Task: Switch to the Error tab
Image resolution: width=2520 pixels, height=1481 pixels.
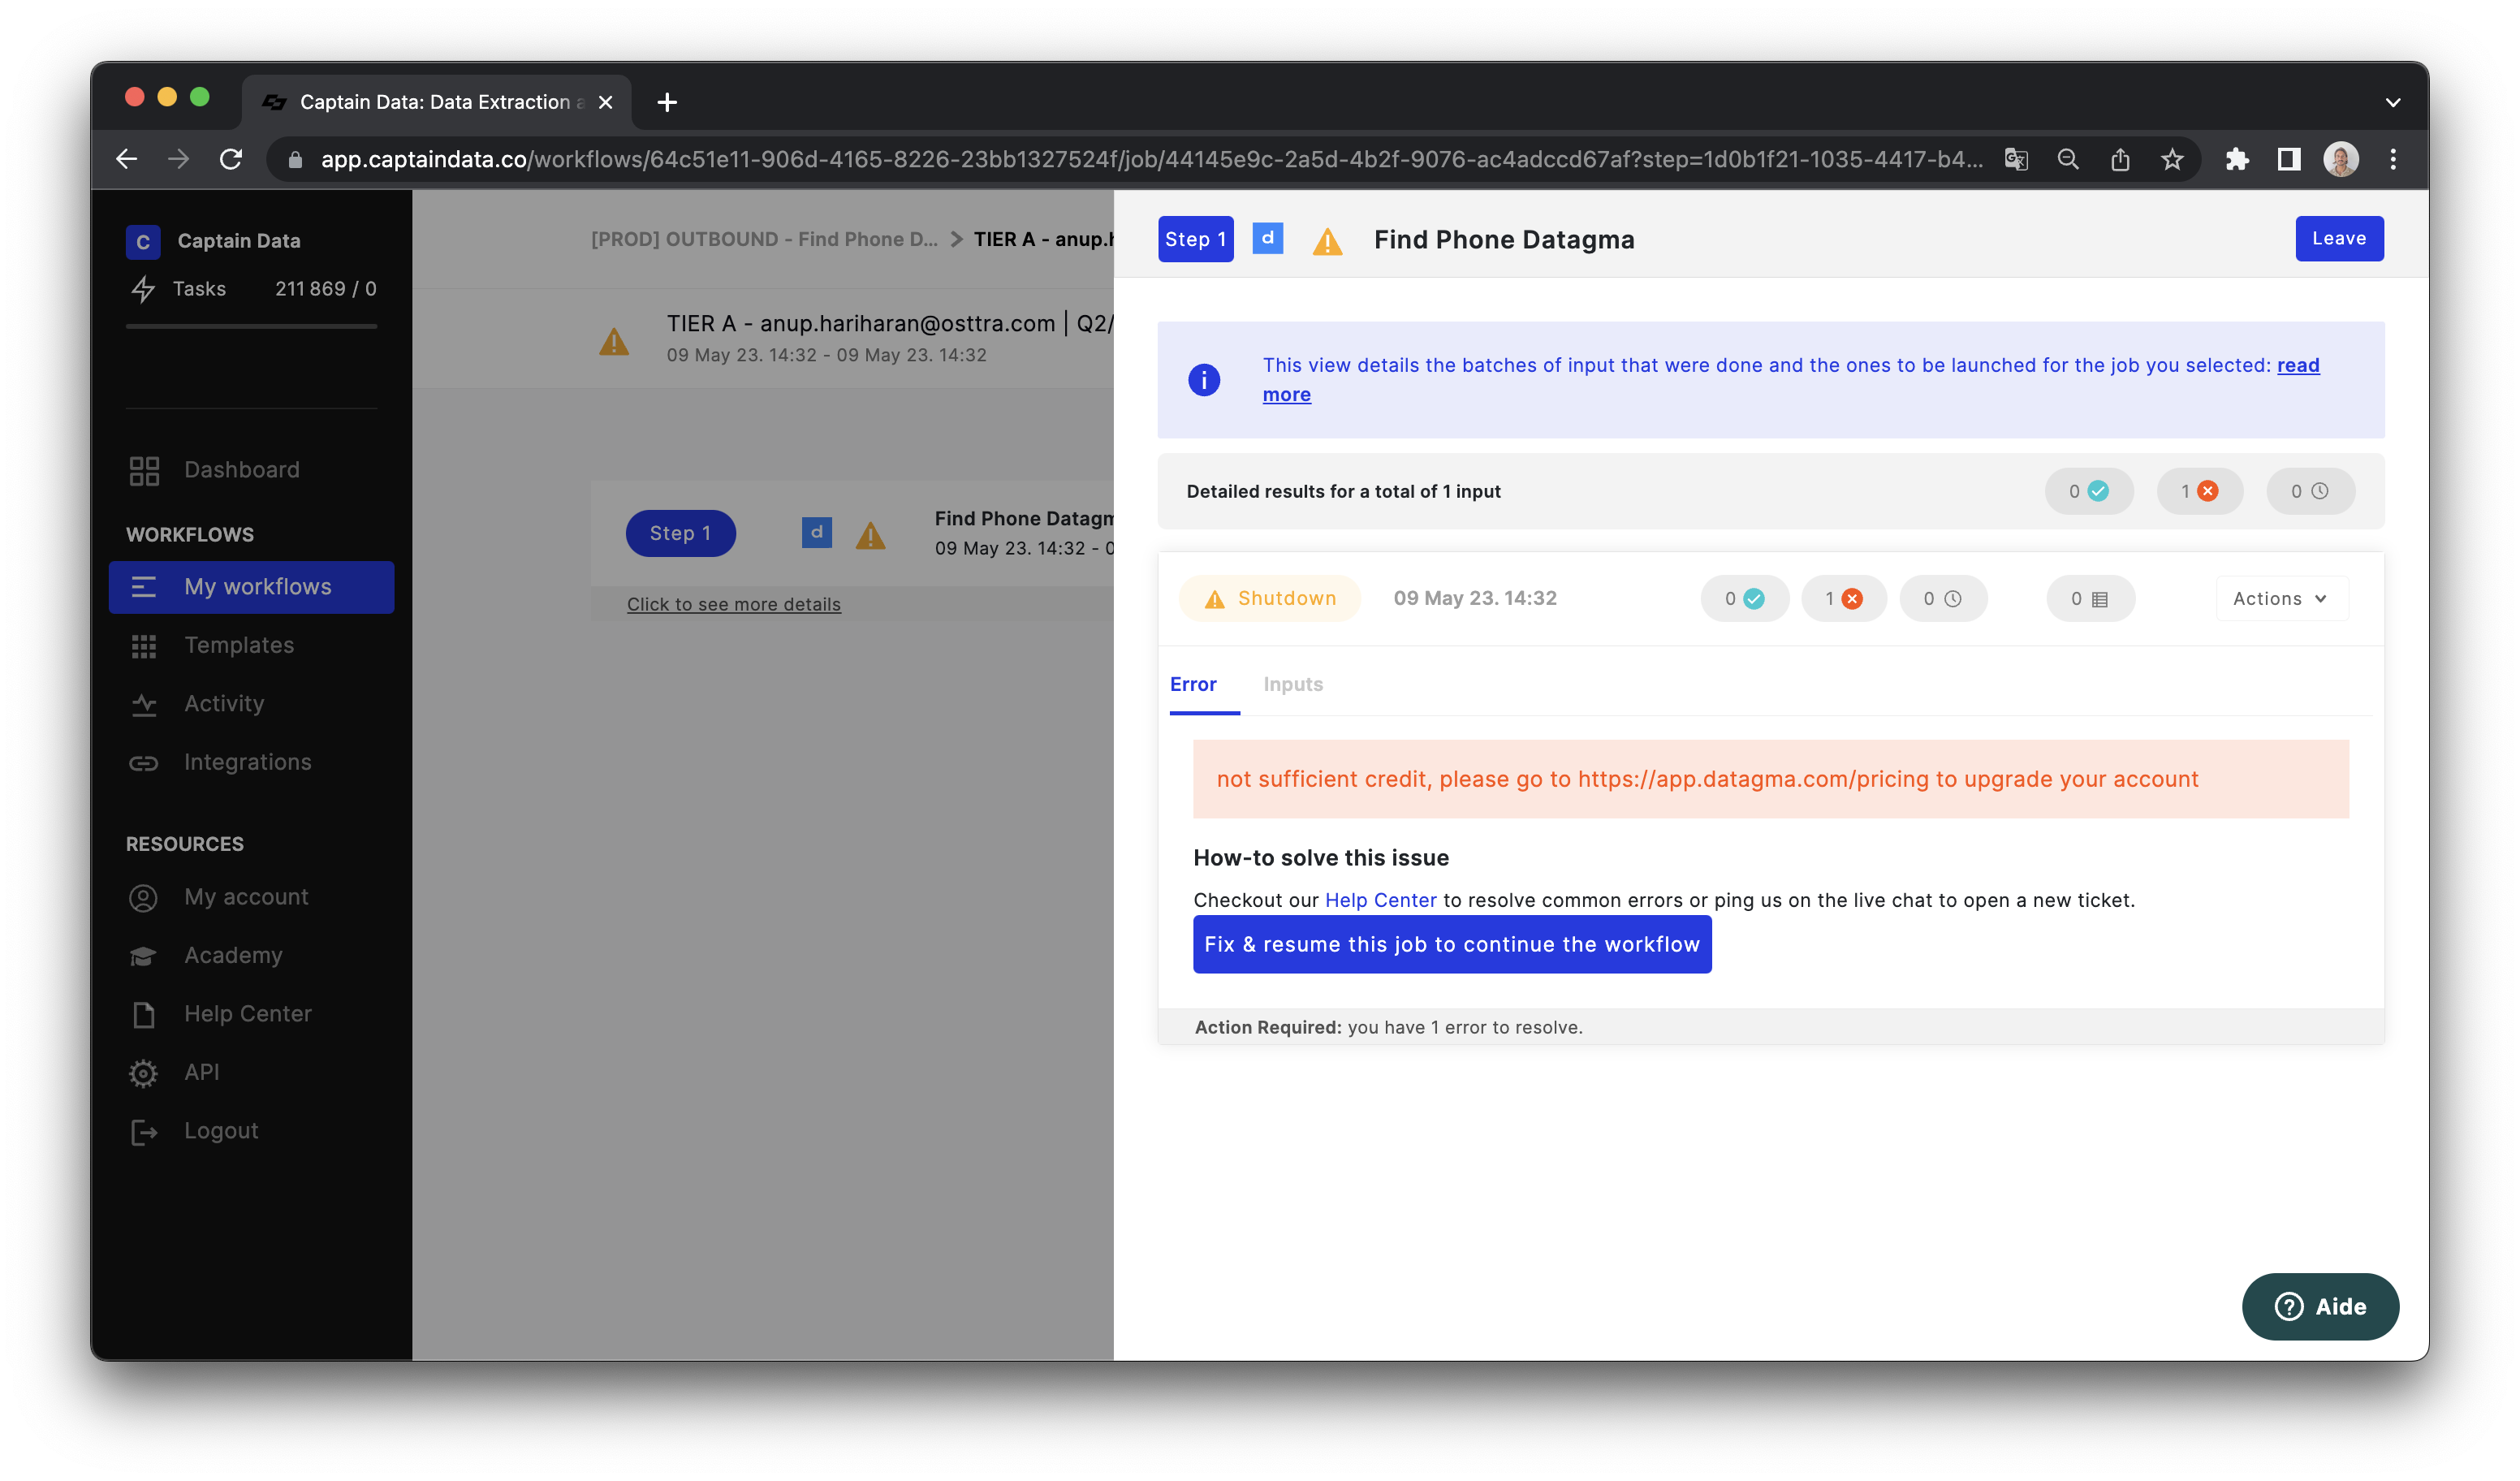Action: [x=1193, y=684]
